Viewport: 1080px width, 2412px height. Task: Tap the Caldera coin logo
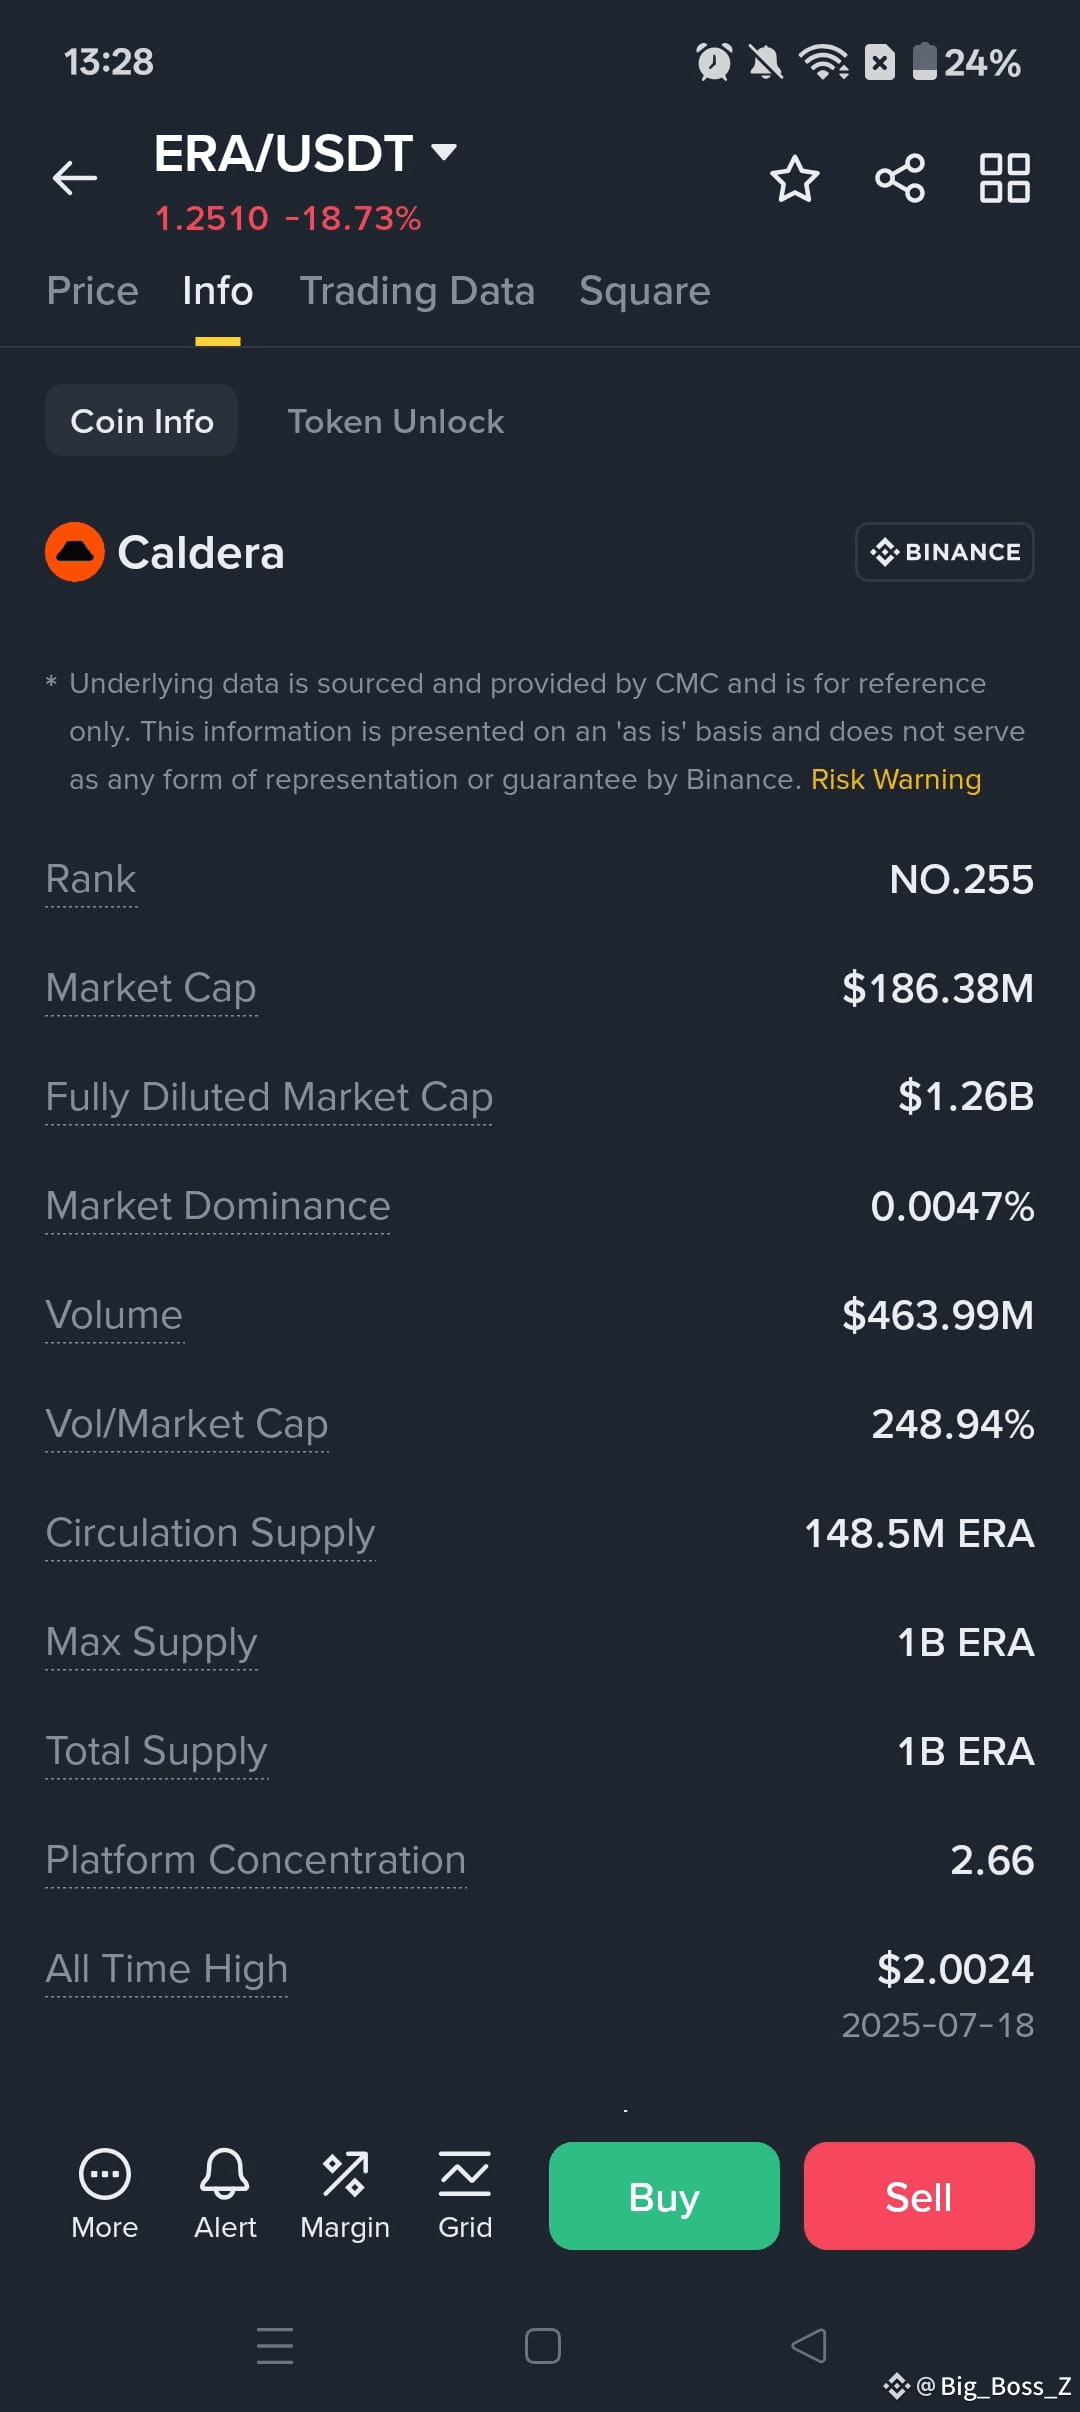click(75, 552)
